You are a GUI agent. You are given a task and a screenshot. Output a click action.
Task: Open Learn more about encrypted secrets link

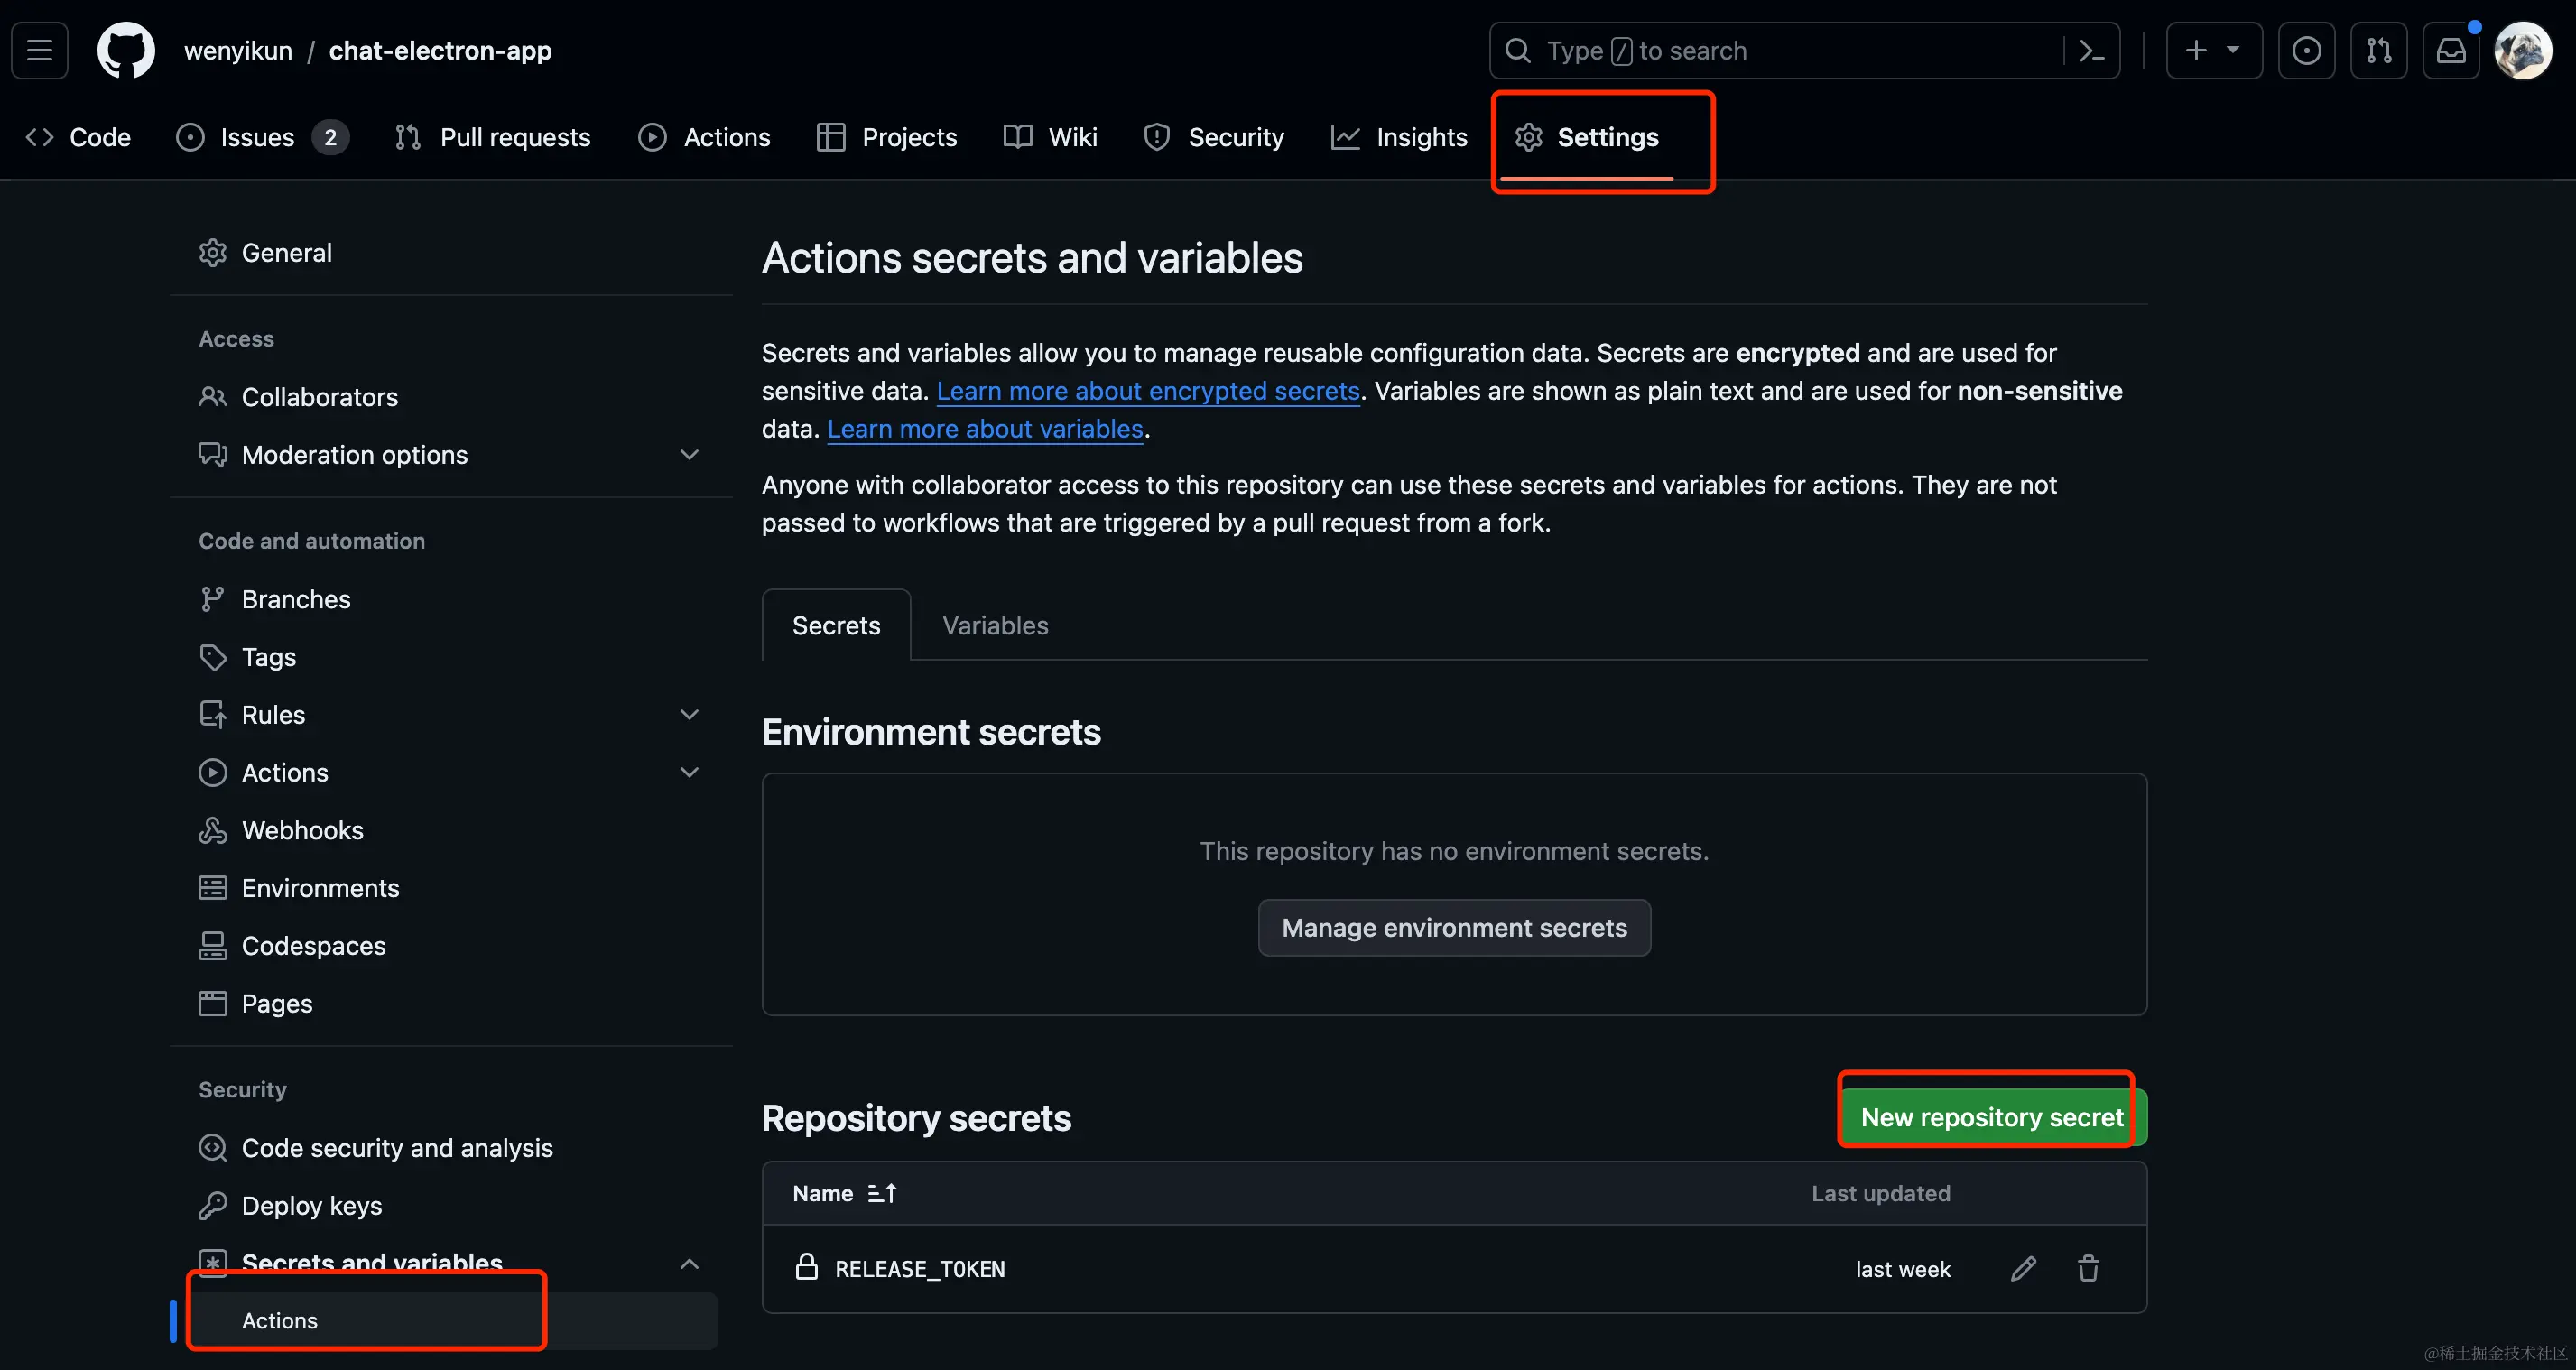tap(1148, 391)
